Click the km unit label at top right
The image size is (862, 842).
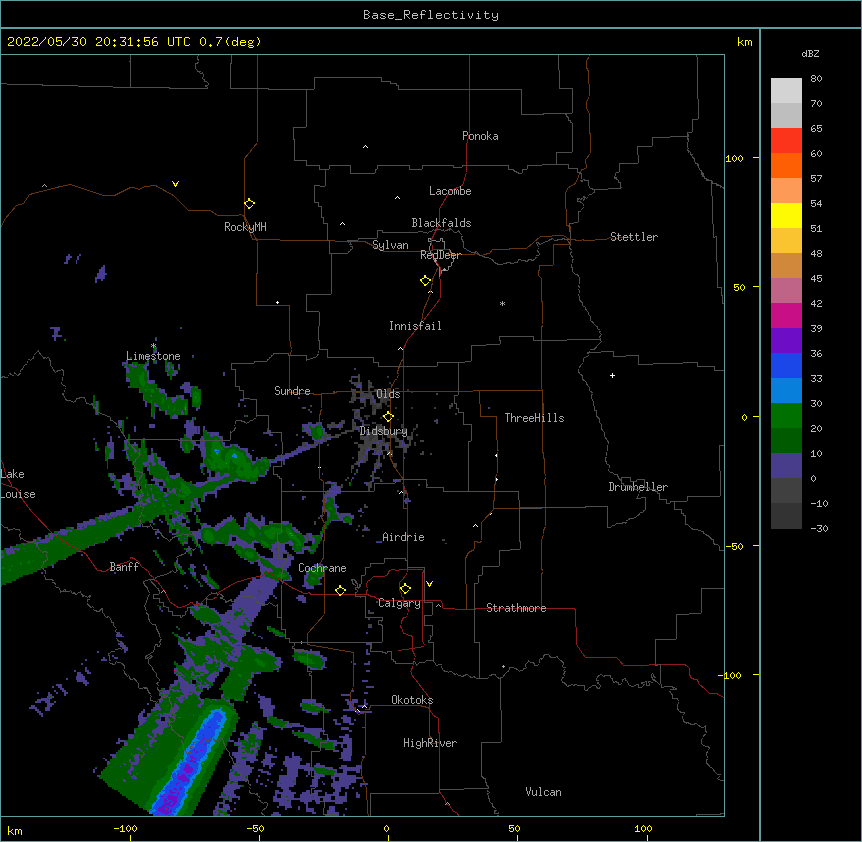(x=744, y=42)
